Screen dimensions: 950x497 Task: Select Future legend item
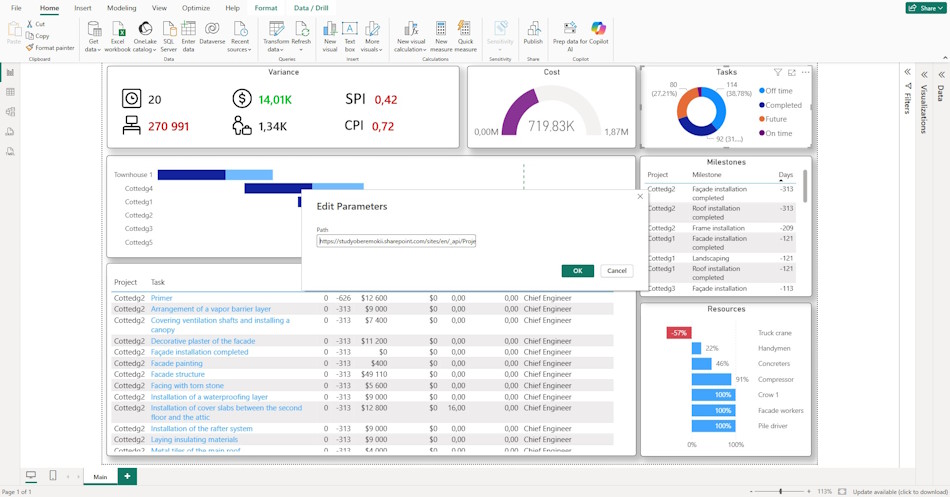[773, 119]
